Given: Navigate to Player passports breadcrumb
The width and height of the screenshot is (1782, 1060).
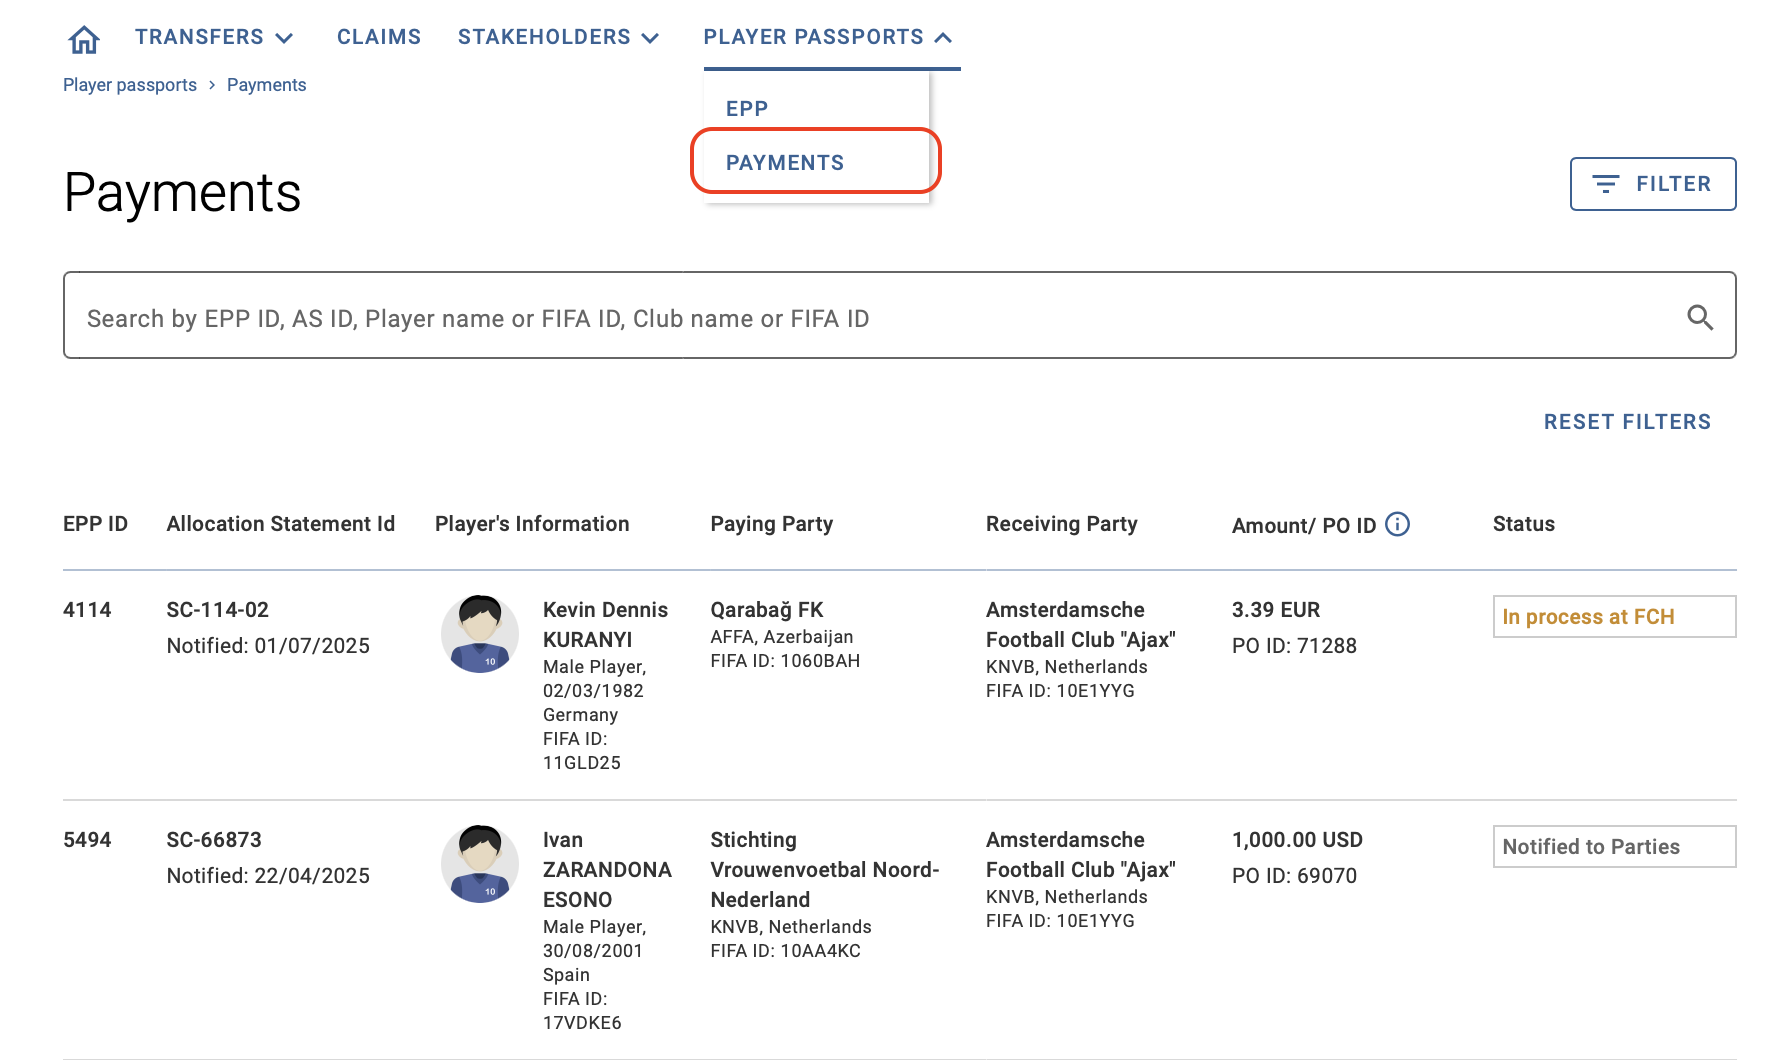Looking at the screenshot, I should pos(130,85).
